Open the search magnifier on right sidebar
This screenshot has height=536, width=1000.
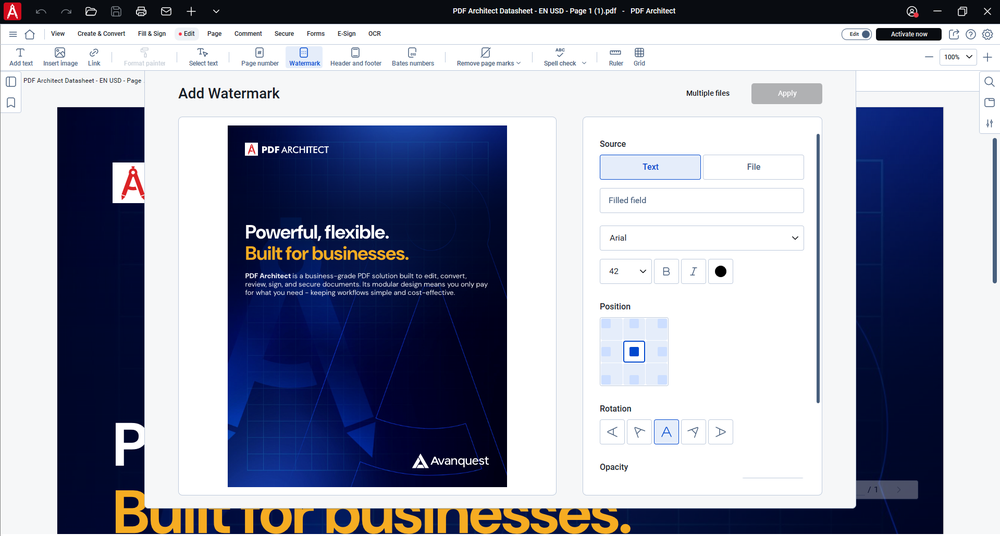(989, 82)
